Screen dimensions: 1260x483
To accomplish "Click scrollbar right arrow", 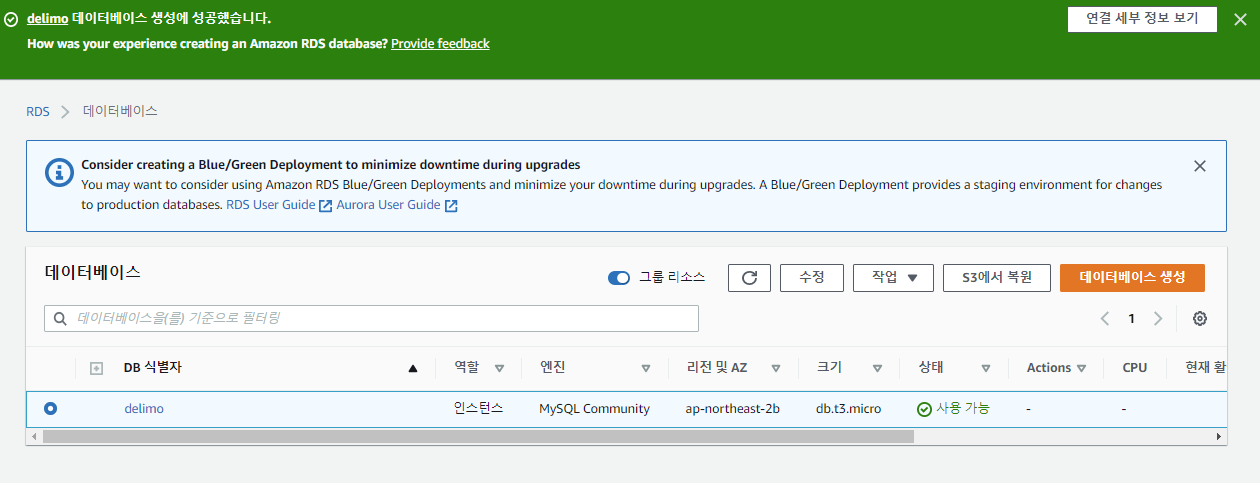I will coord(1219,437).
